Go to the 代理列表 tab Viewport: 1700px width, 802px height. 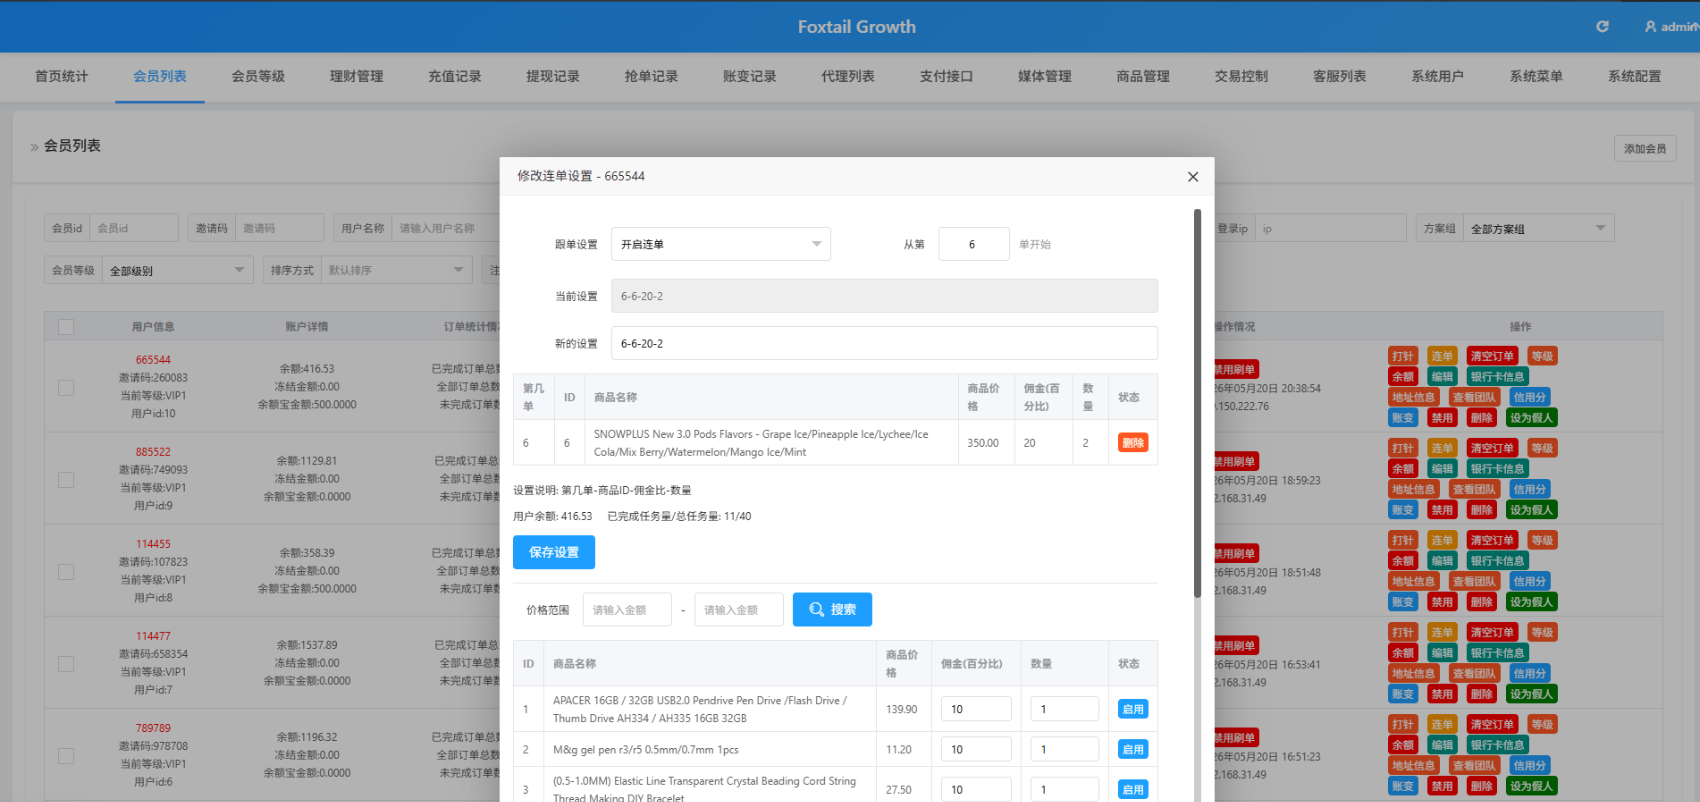pos(848,77)
